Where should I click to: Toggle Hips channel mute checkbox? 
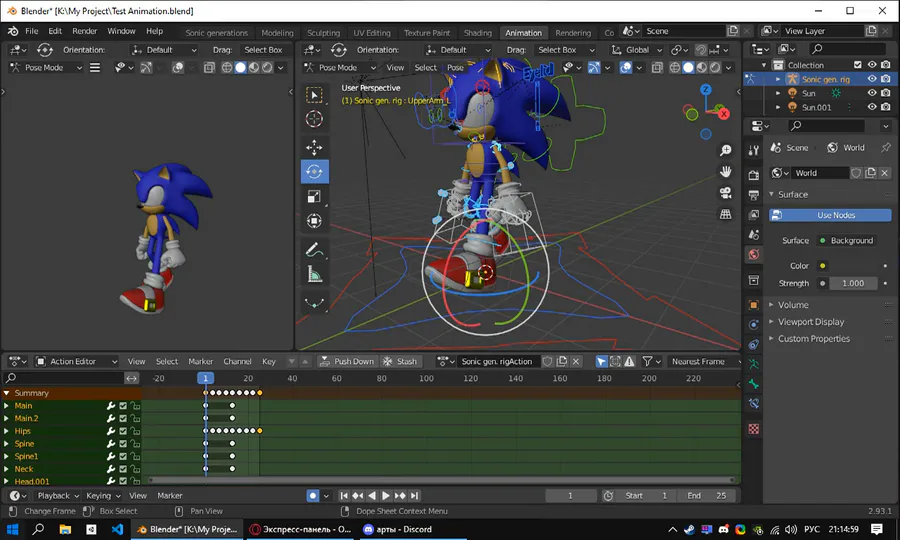(x=123, y=431)
